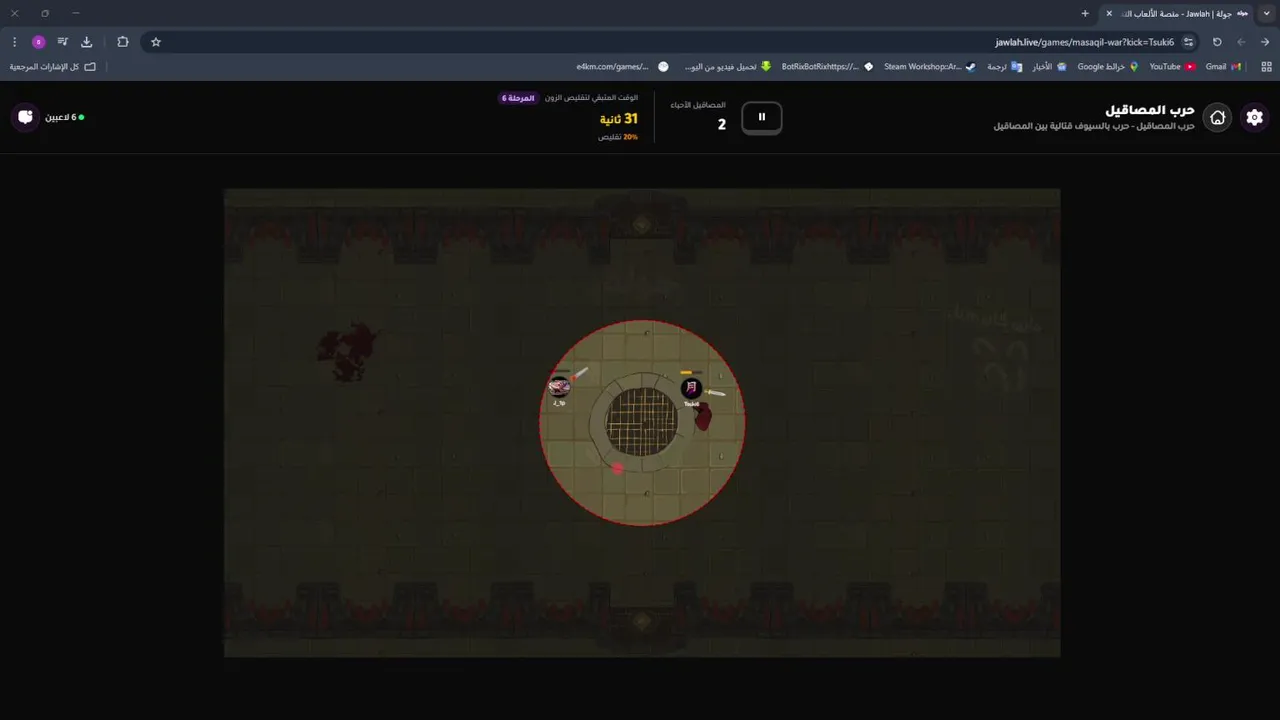1280x720 pixels.
Task: Open the browser downloads icon
Action: tap(87, 42)
